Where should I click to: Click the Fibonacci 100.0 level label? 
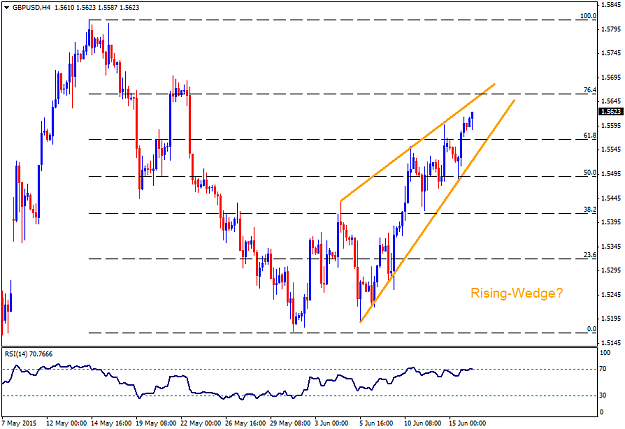pos(588,16)
